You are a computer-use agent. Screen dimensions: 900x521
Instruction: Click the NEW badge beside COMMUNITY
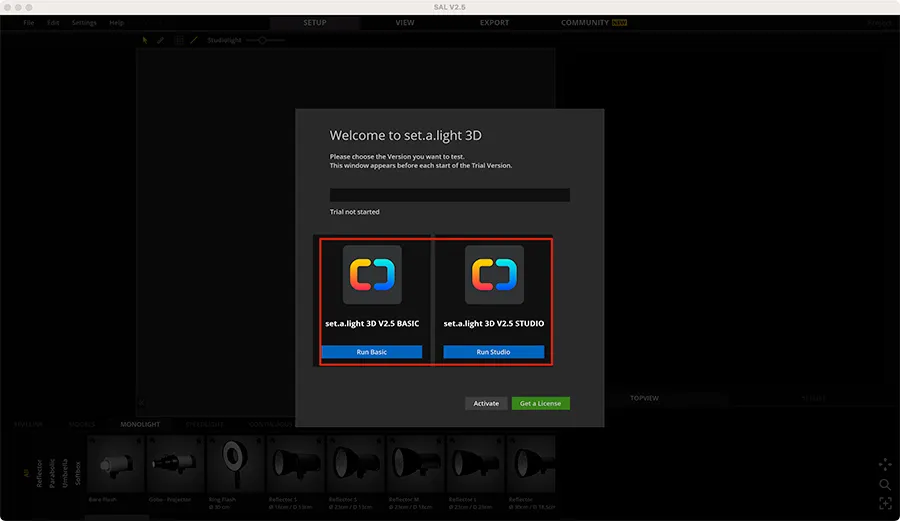pos(619,23)
